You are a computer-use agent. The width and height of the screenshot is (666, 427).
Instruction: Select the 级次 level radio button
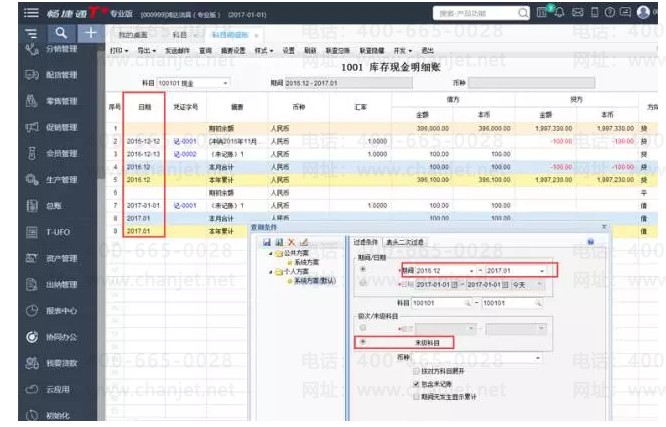pyautogui.click(x=363, y=328)
